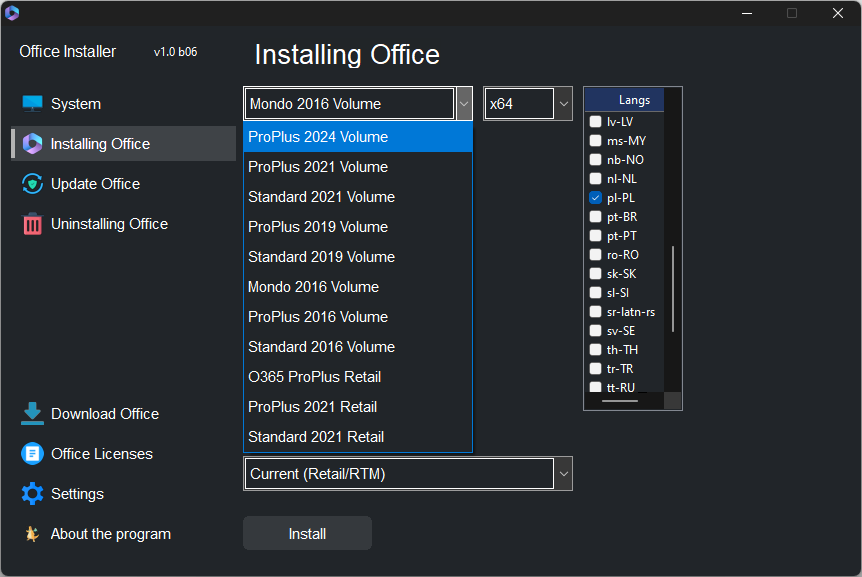
Task: Select O365 ProPlus Retail option
Action: (358, 376)
